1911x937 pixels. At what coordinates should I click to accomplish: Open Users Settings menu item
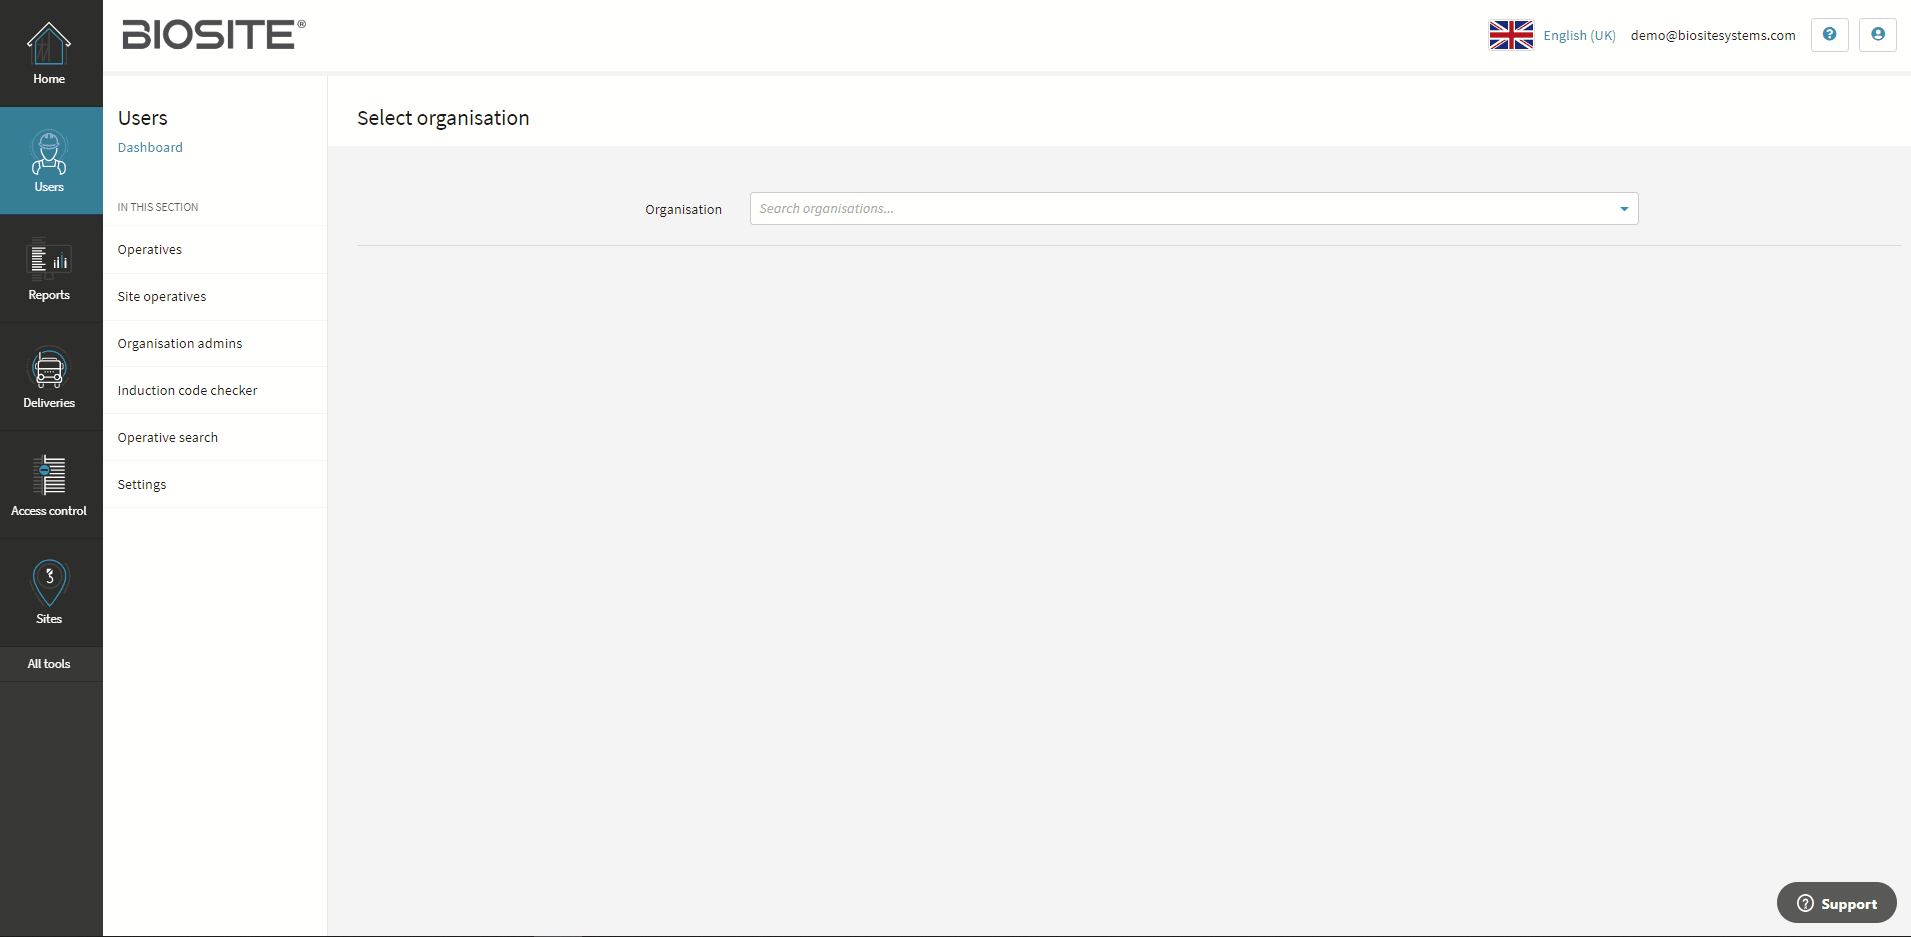(142, 485)
